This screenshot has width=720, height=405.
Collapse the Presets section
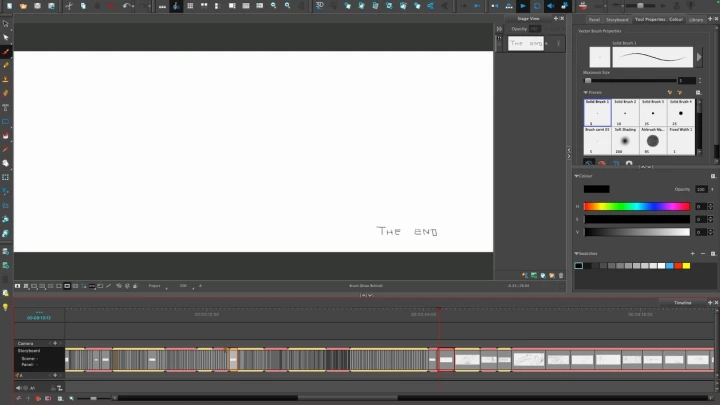pos(585,92)
